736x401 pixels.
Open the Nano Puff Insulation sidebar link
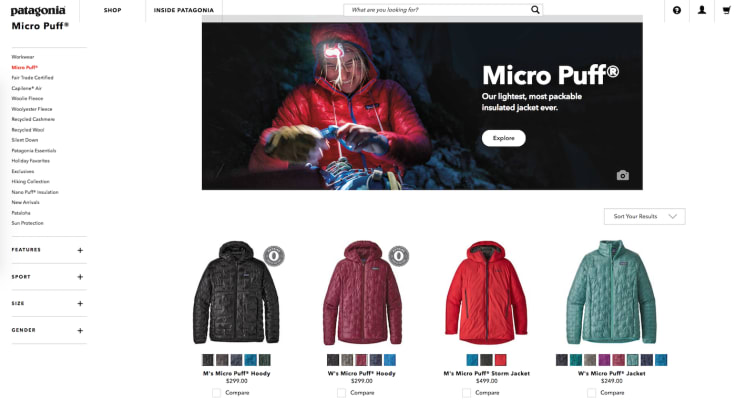pos(35,192)
